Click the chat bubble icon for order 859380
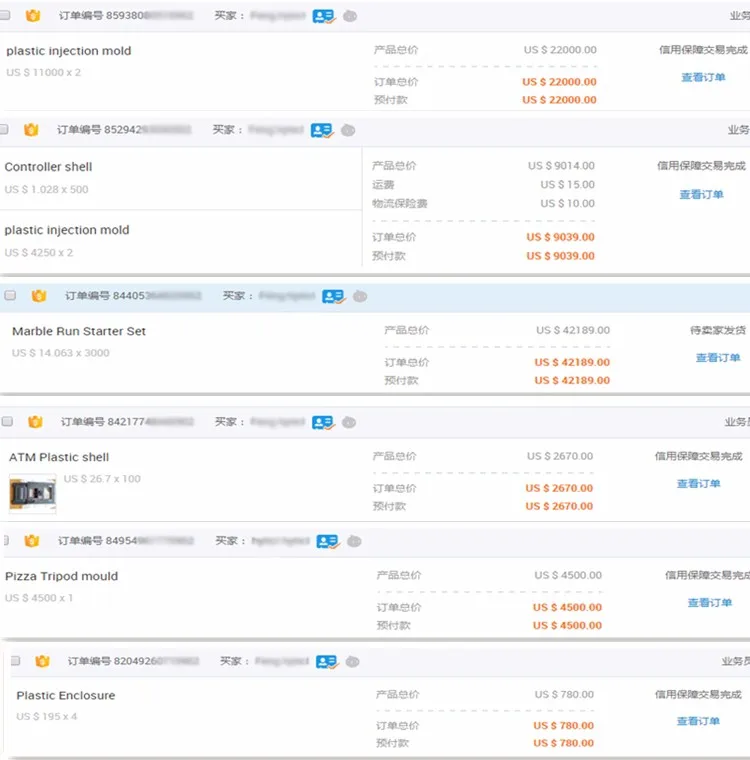Viewport: 750px width, 760px height. [350, 16]
